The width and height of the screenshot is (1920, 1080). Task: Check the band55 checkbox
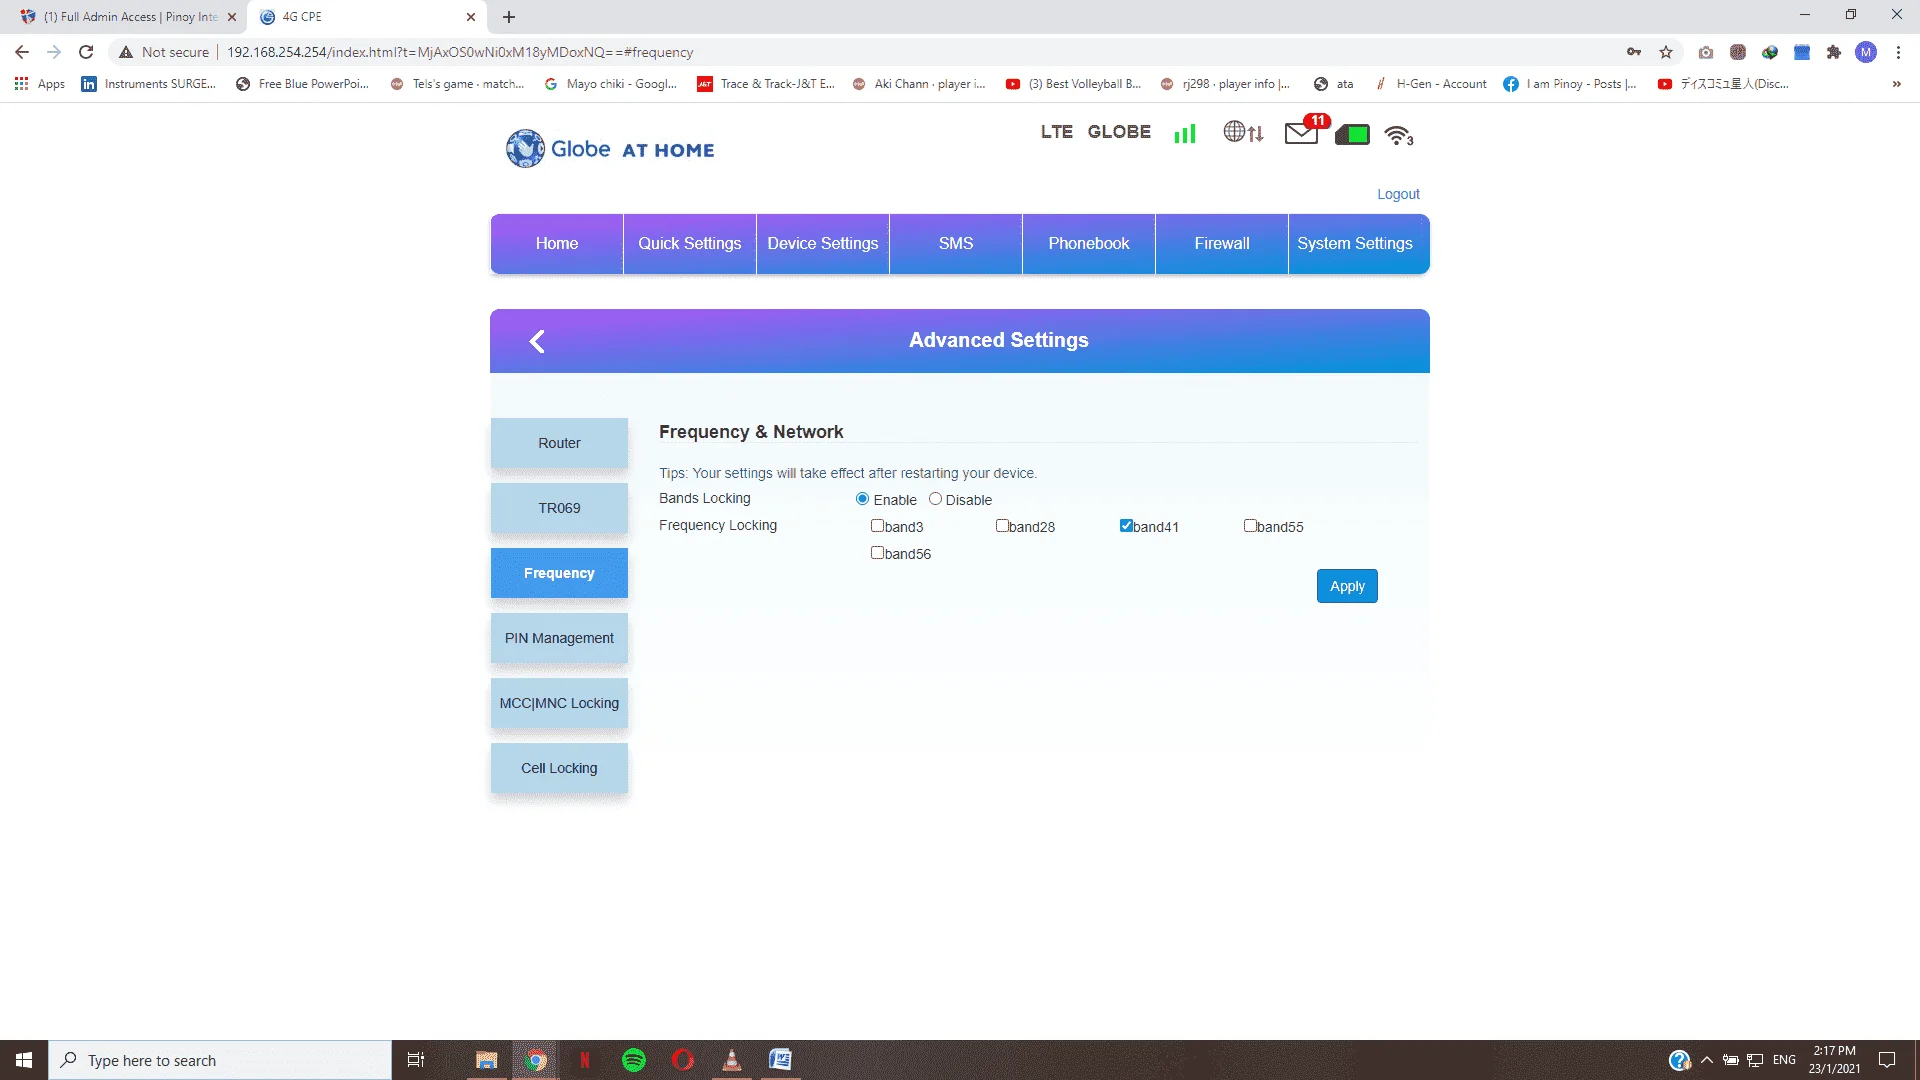click(1250, 526)
